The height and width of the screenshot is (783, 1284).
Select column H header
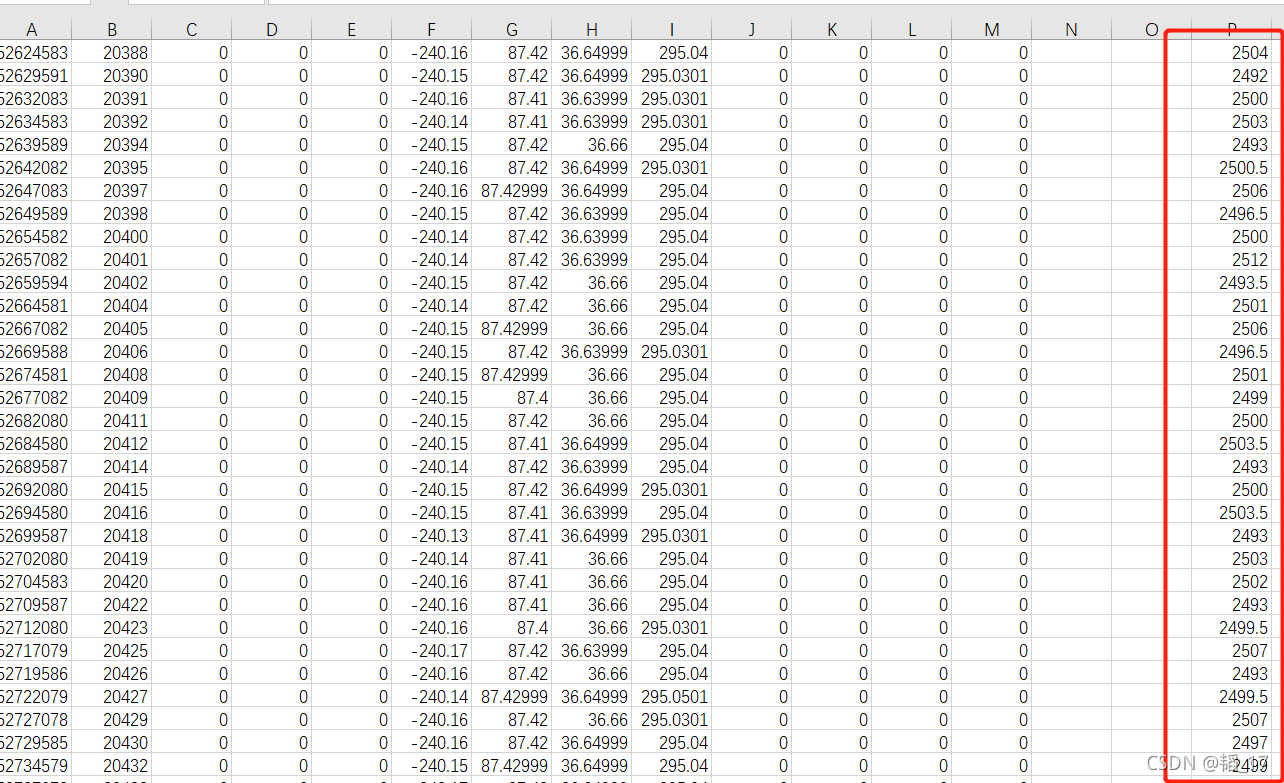[x=591, y=30]
